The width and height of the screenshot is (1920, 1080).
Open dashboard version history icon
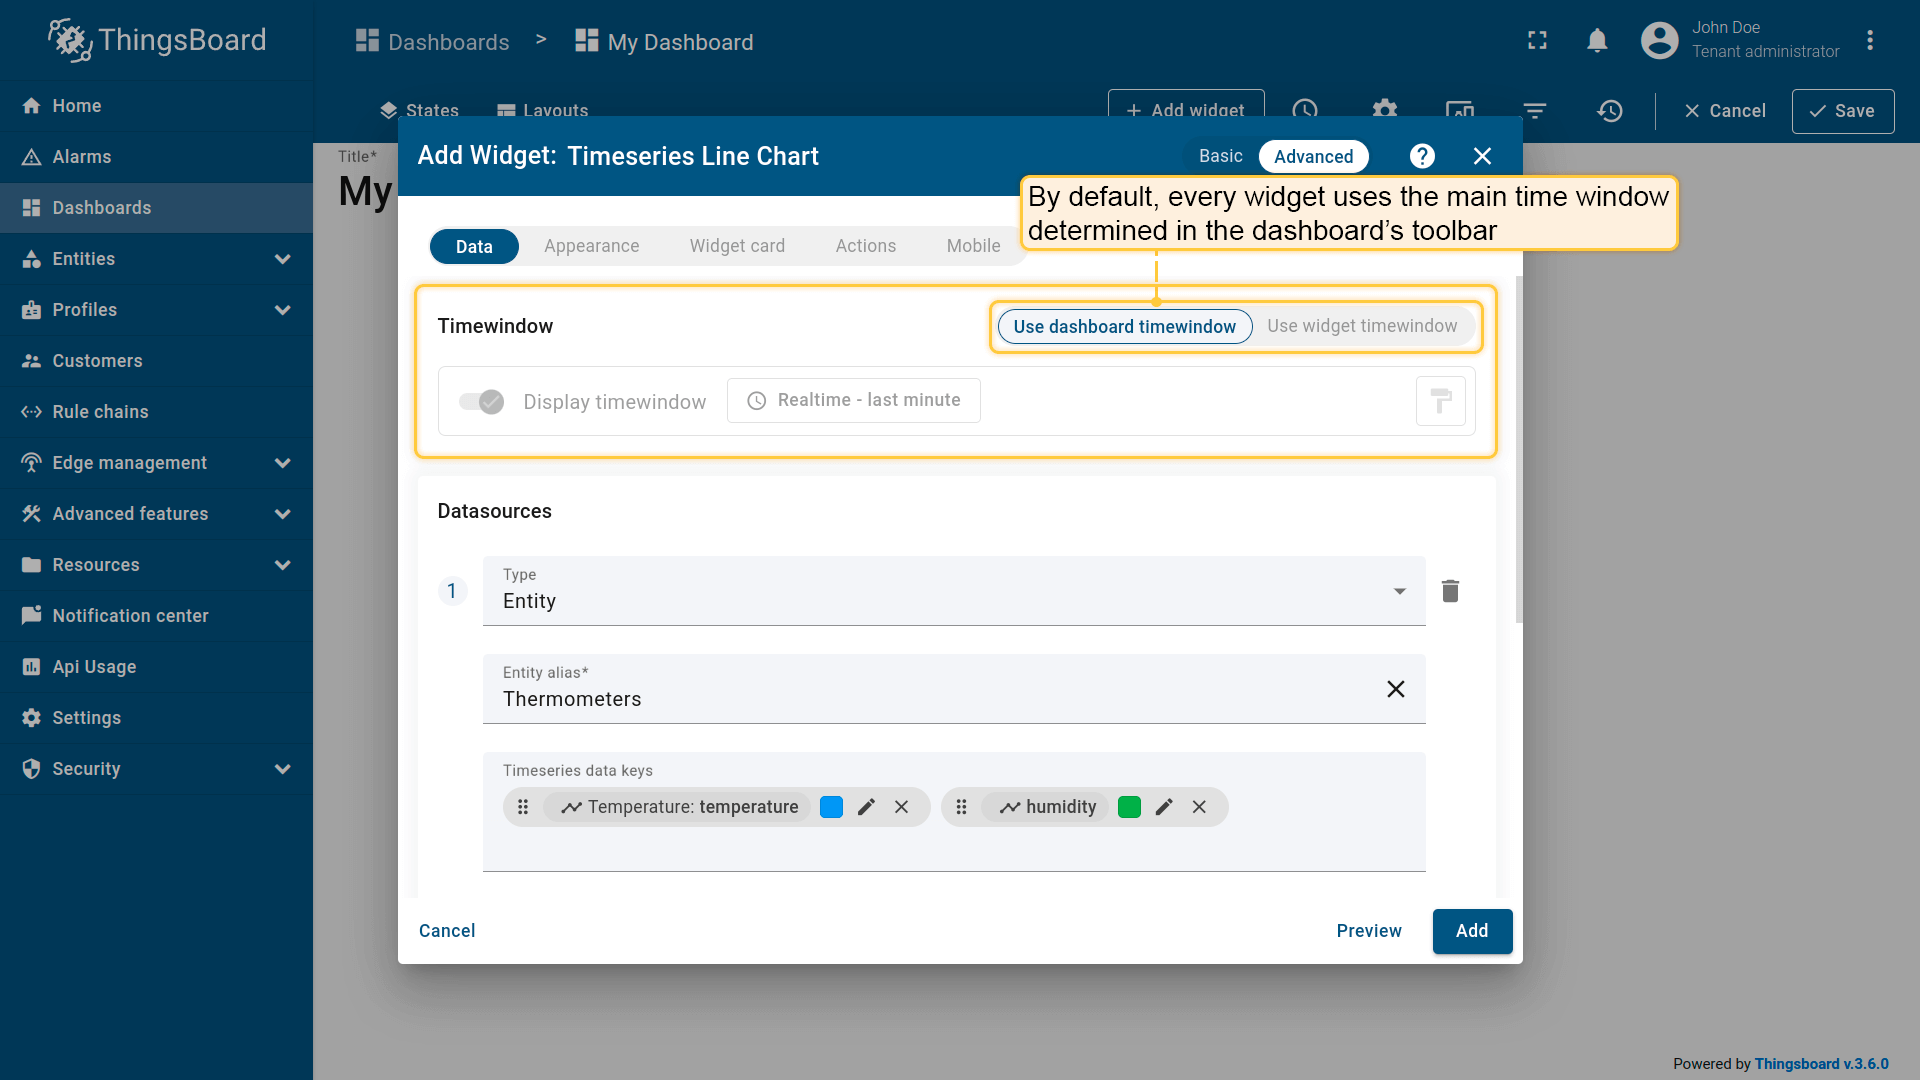(x=1609, y=111)
